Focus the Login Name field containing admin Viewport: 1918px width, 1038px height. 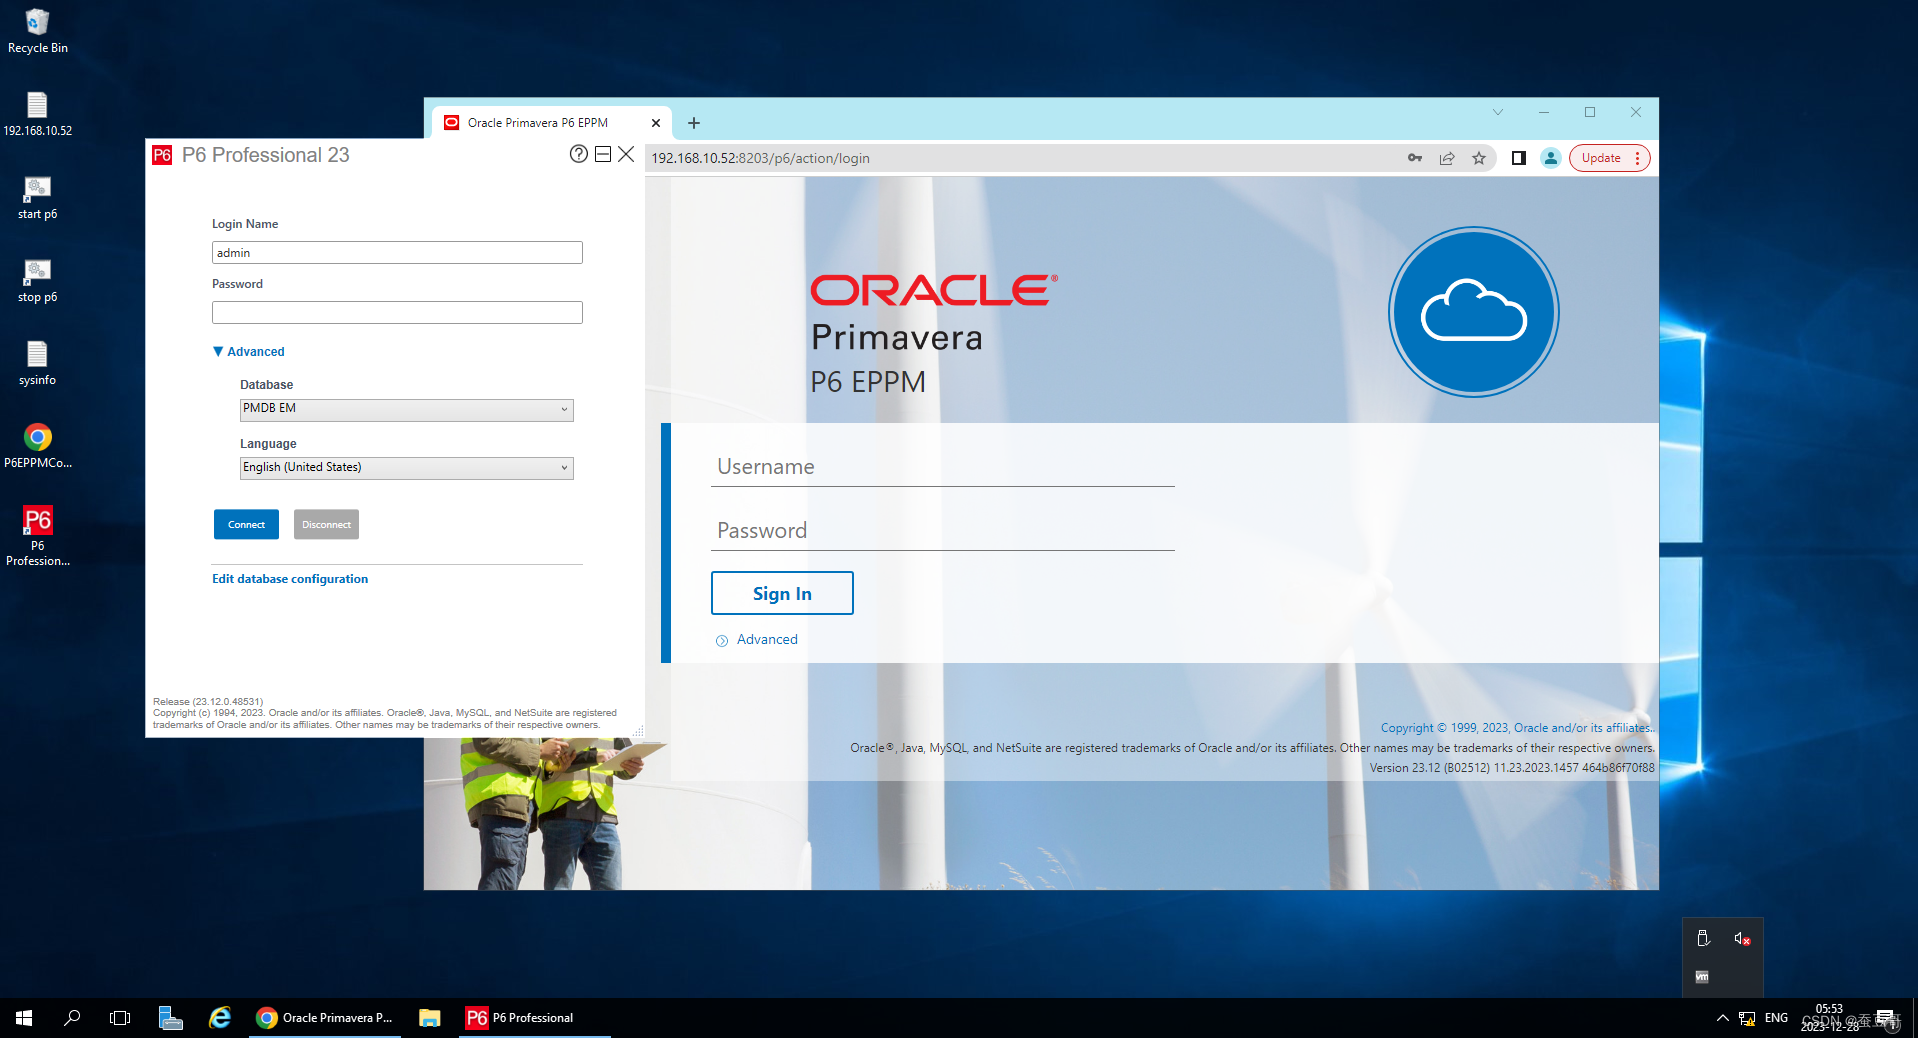pyautogui.click(x=397, y=253)
